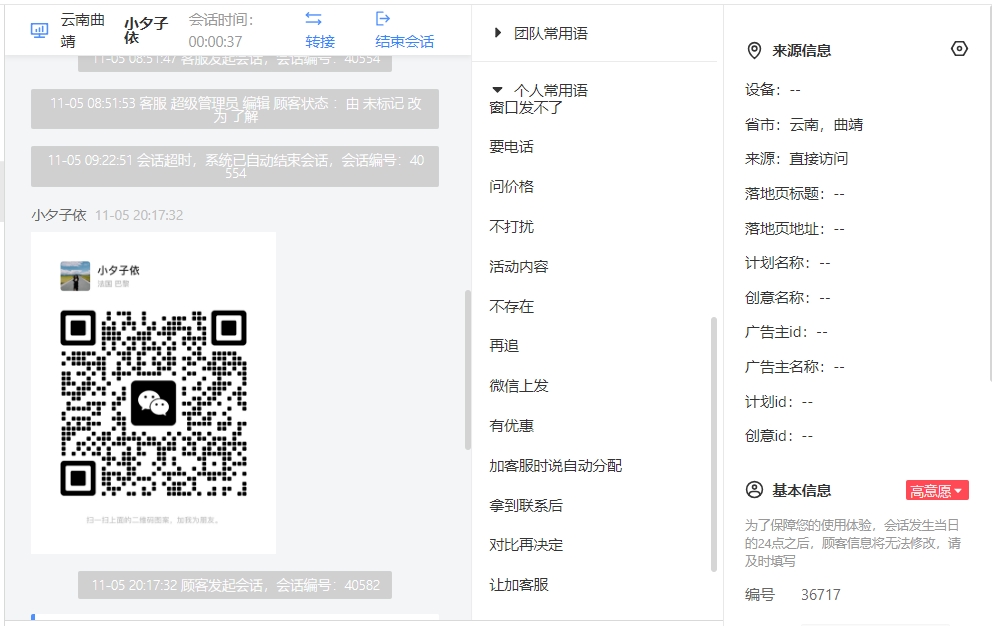Image resolution: width=992 pixels, height=626 pixels.
Task: Click the session timer 00:00:37
Action: click(215, 42)
